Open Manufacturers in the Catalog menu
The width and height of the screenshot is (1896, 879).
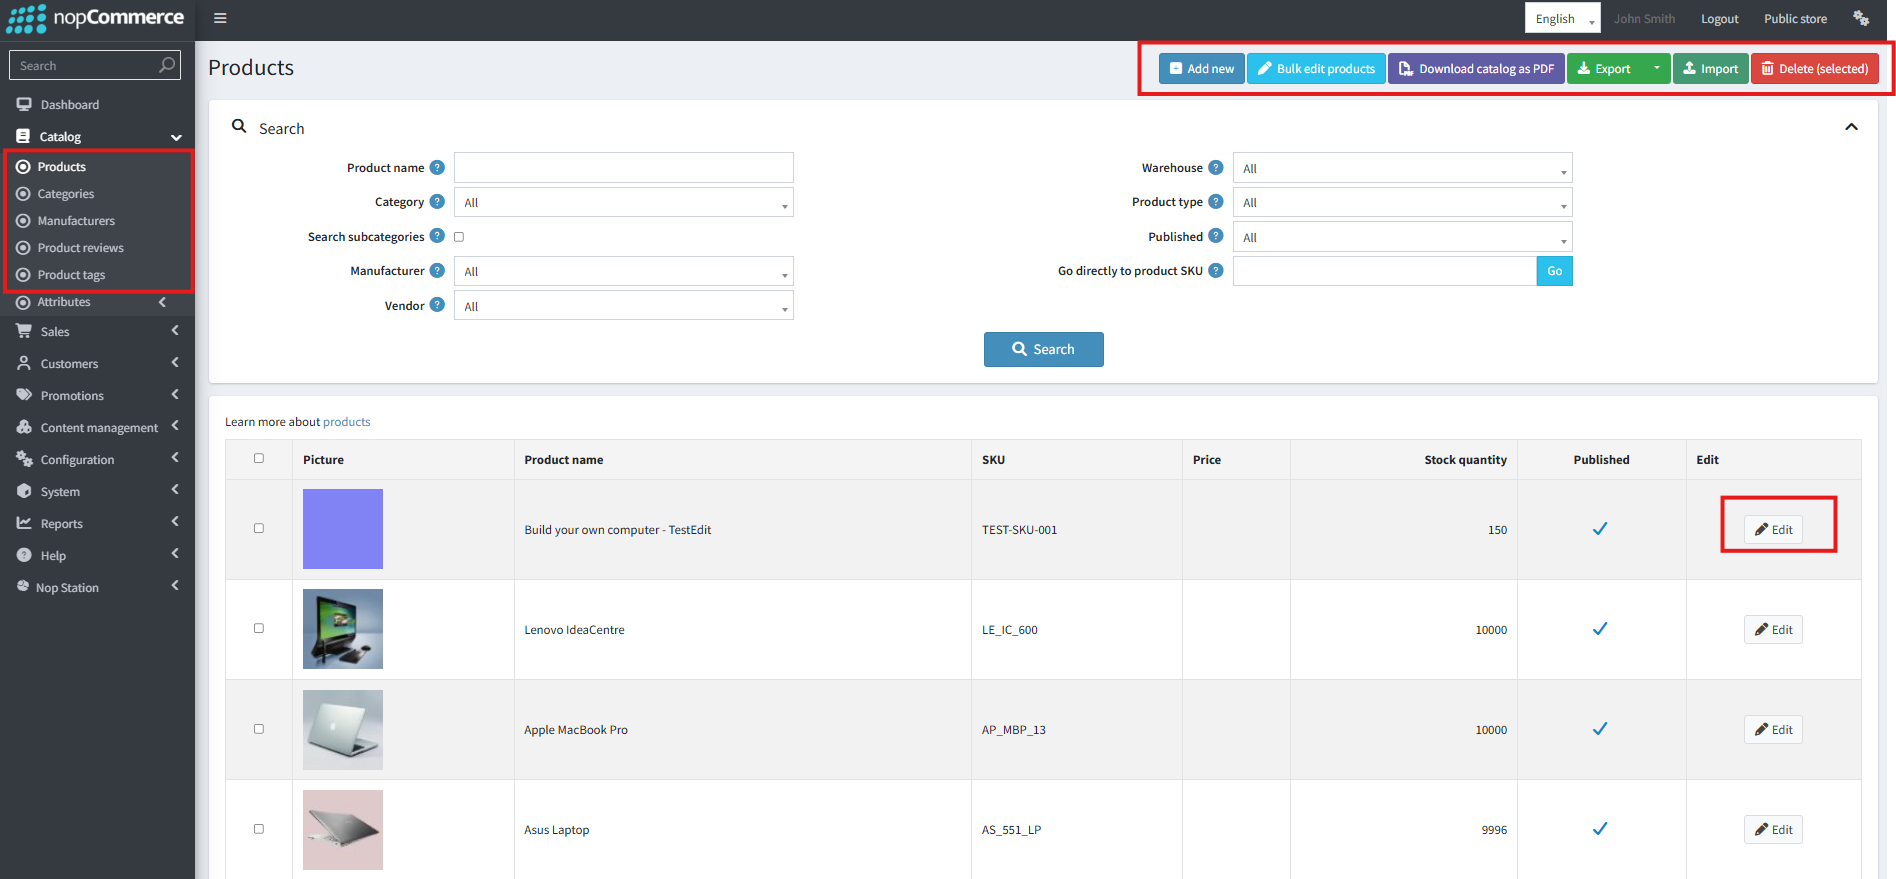click(x=76, y=221)
